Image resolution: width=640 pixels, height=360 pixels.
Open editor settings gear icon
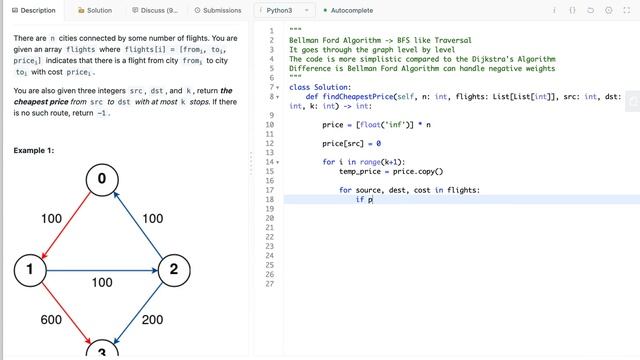pyautogui.click(x=609, y=10)
